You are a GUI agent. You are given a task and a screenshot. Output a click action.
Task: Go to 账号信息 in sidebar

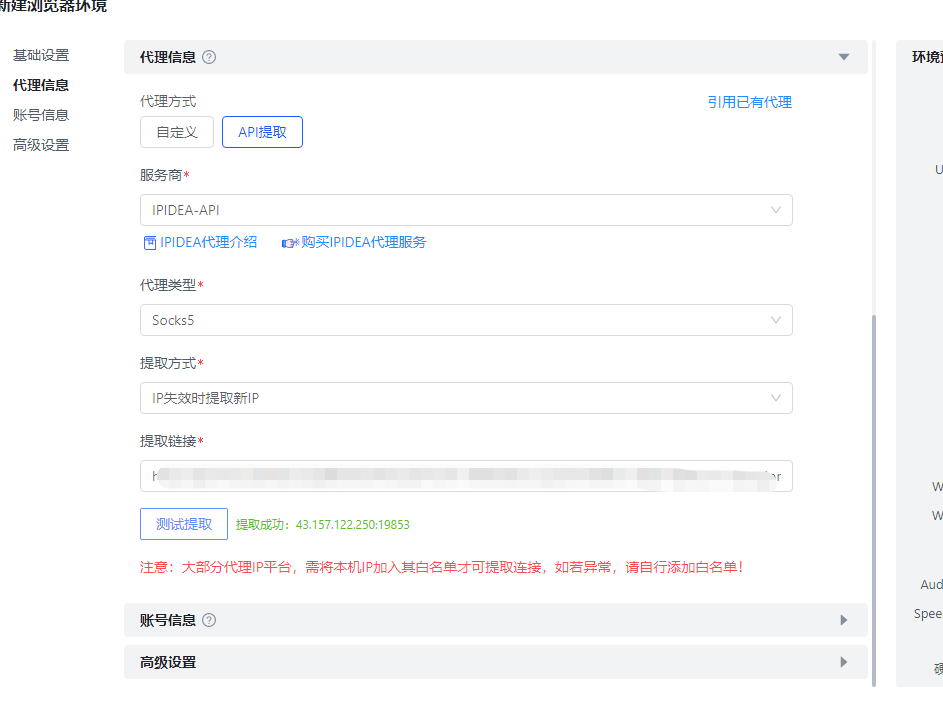coord(41,115)
